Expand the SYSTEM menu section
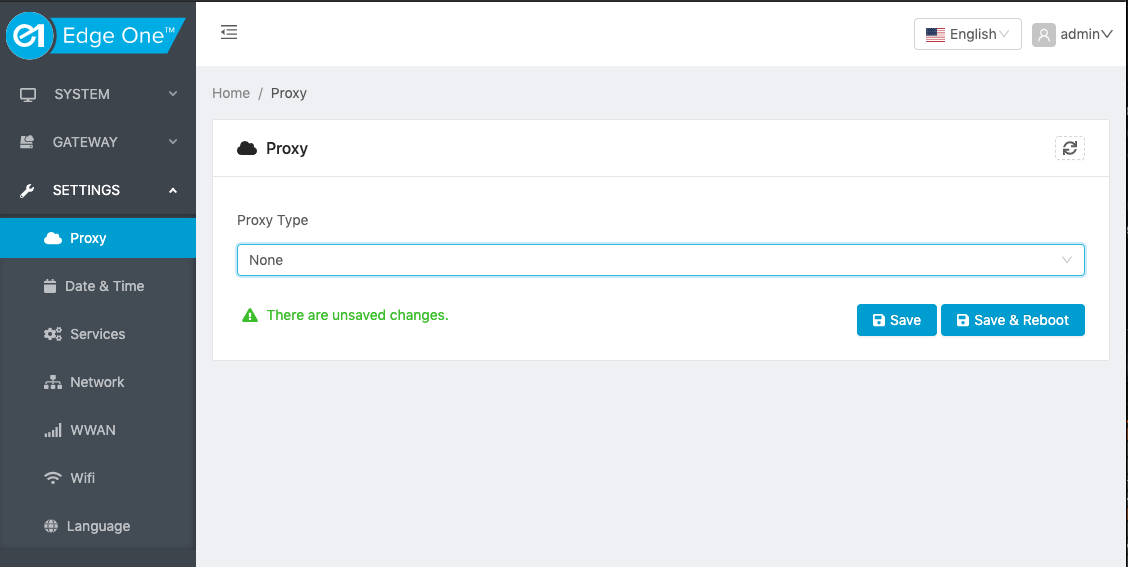Viewport: 1128px width, 567px height. [98, 94]
